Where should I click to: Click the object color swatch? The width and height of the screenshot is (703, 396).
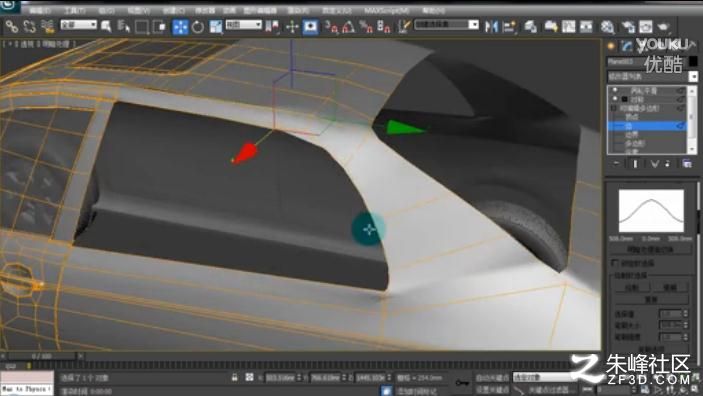(693, 61)
